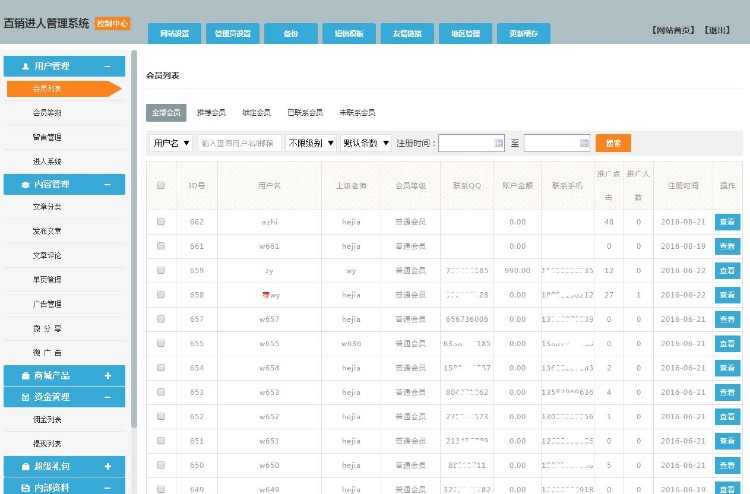This screenshot has height=494, width=750.
Task: Click the 更新缓存 top menu
Action: 524,33
